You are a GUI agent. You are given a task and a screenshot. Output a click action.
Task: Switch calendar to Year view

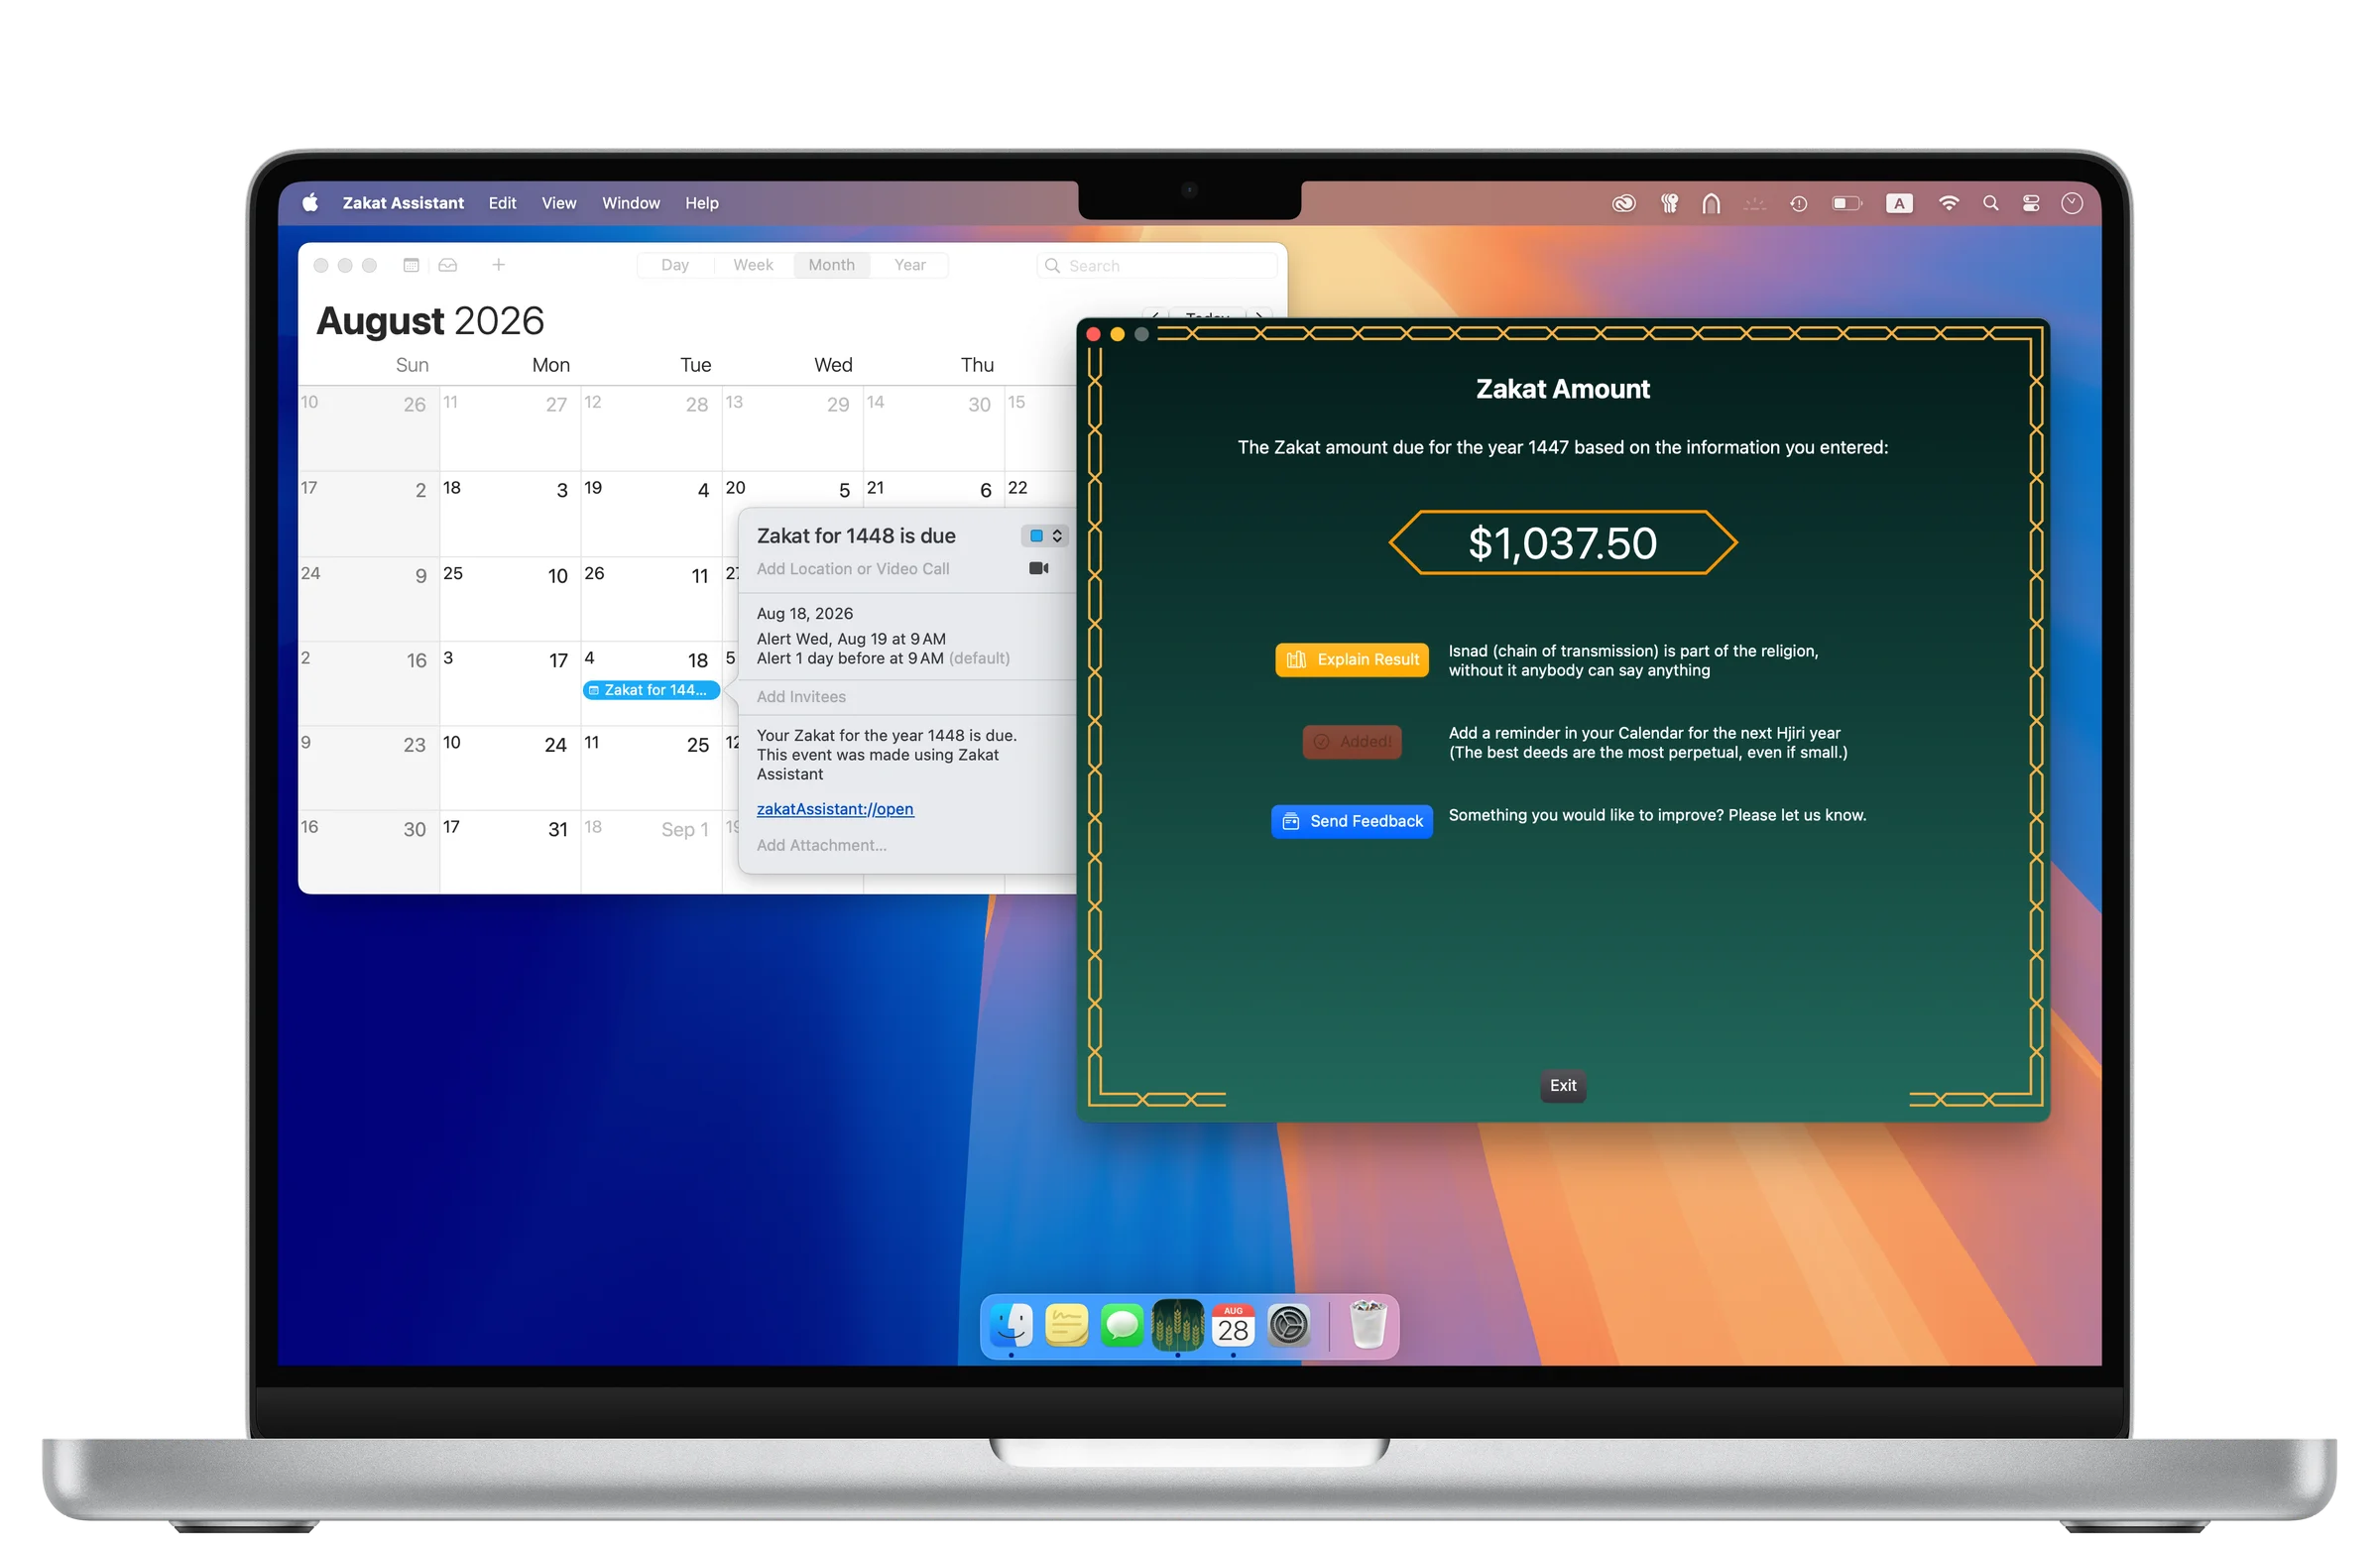pos(909,265)
